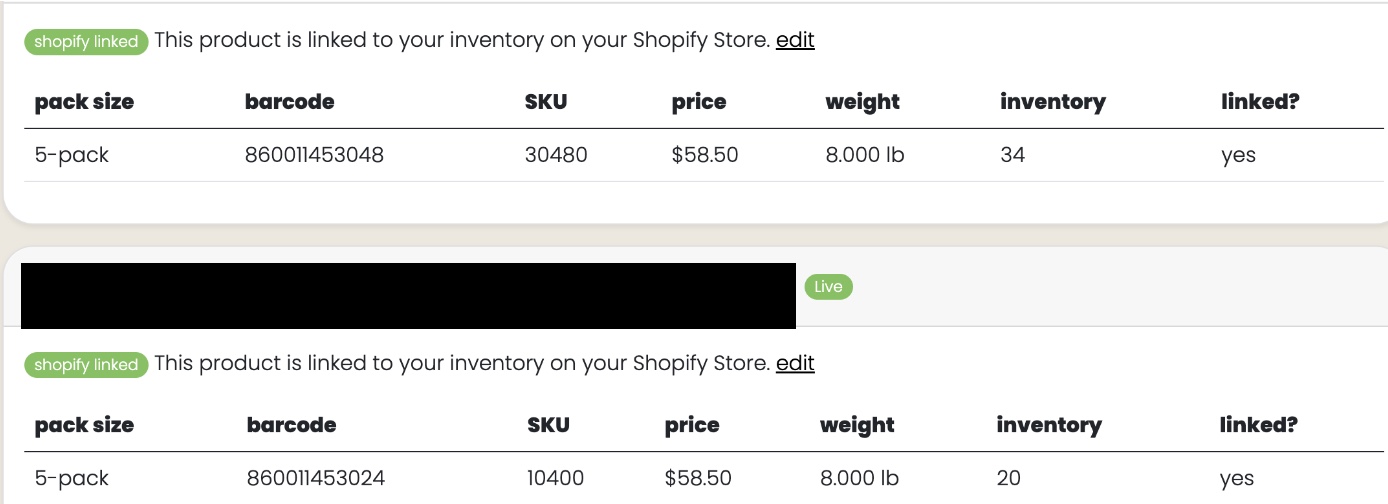This screenshot has height=504, width=1388.
Task: Click the green Live status badge
Action: (828, 287)
